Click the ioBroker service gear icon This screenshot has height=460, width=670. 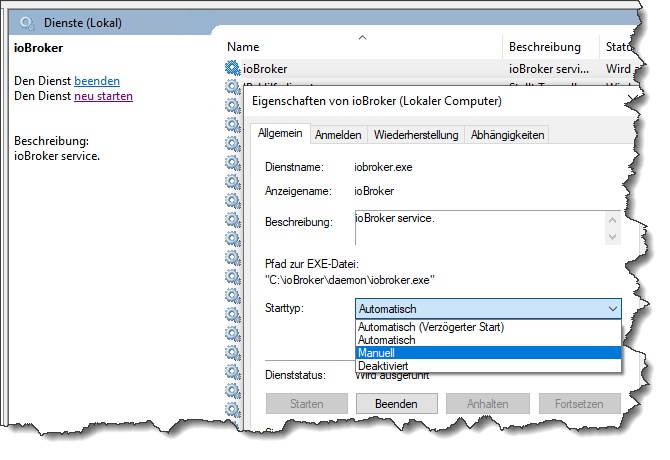(x=232, y=68)
